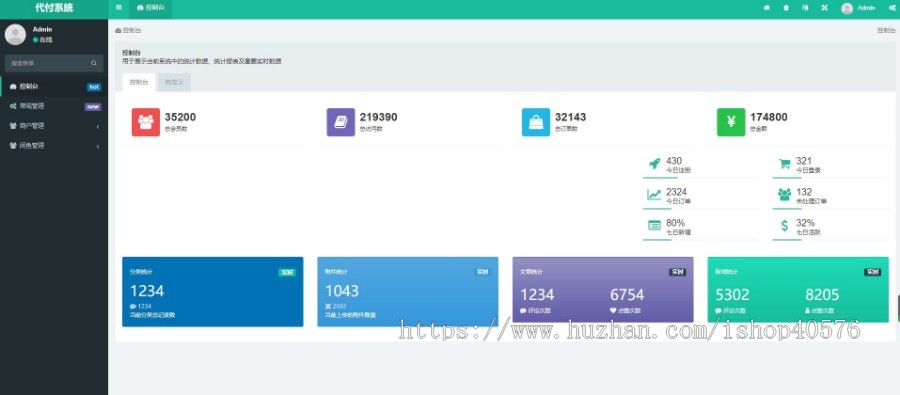Open the home icon in top bar
Viewport: 900px width, 395px height.
[x=766, y=7]
